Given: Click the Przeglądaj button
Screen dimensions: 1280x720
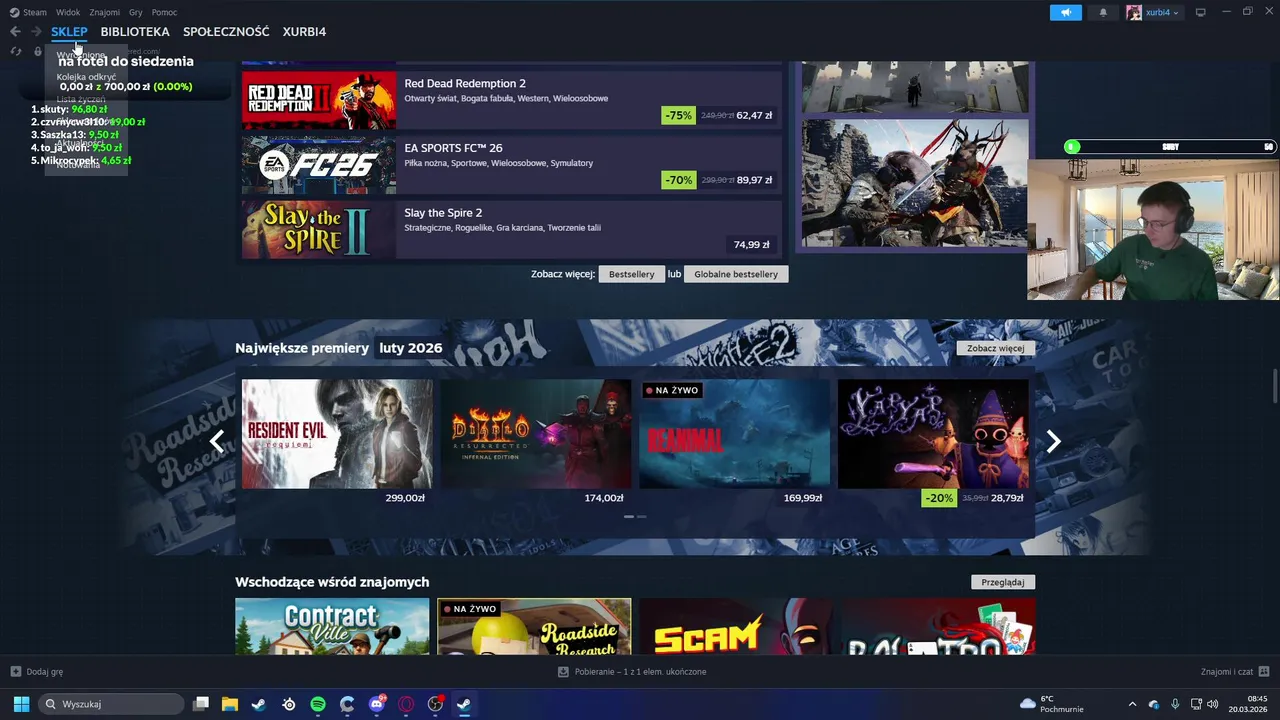Looking at the screenshot, I should click(x=1003, y=582).
